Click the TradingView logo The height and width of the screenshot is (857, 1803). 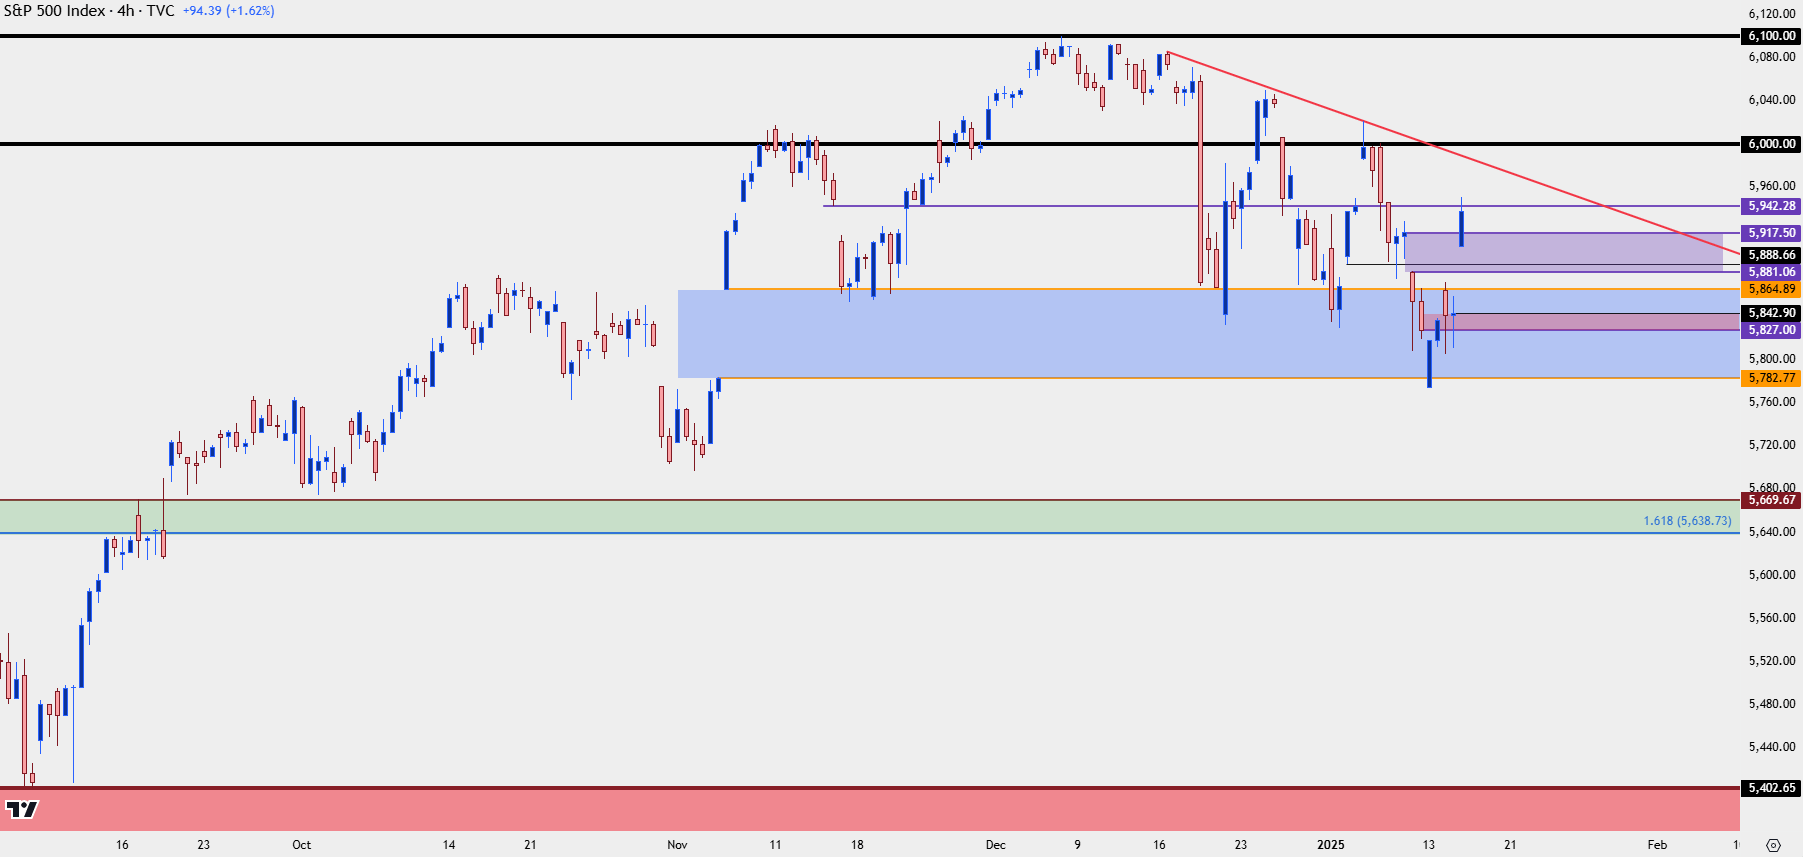coord(21,809)
